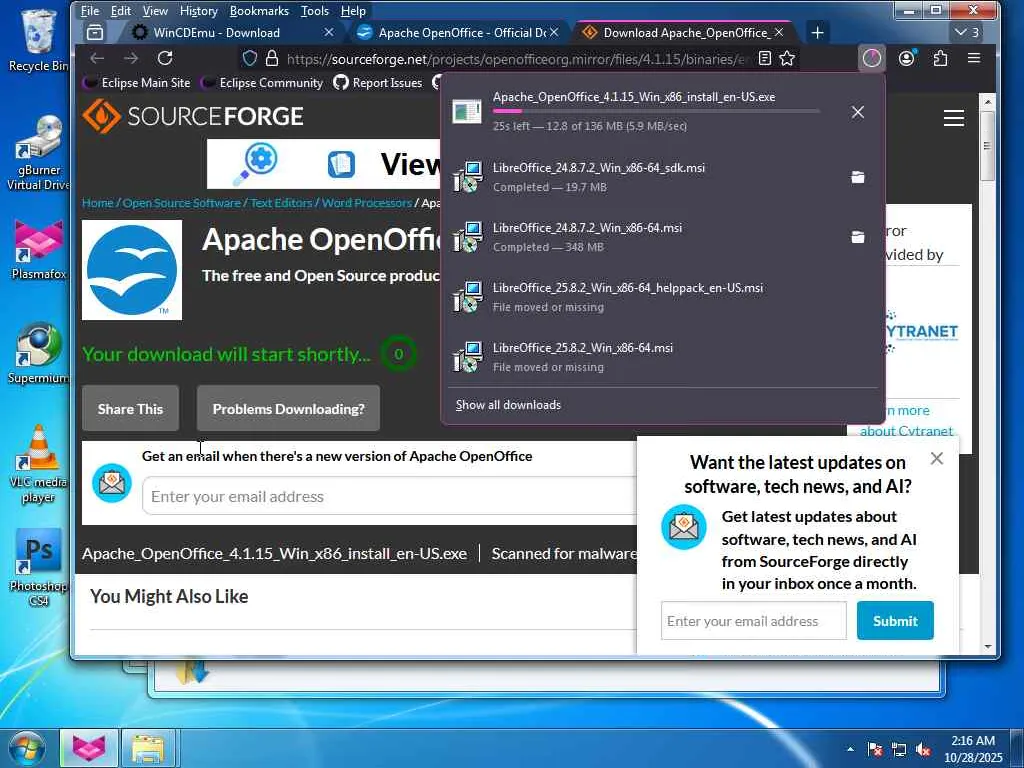Click Show all downloads
The width and height of the screenshot is (1024, 768).
(508, 405)
